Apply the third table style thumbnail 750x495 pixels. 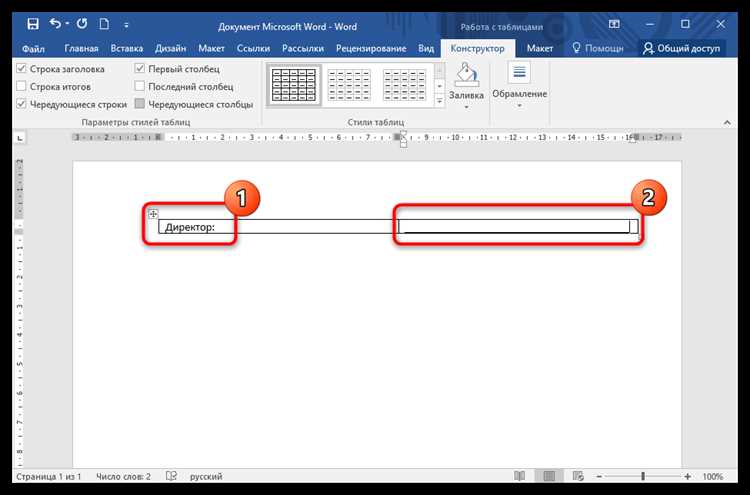405,85
